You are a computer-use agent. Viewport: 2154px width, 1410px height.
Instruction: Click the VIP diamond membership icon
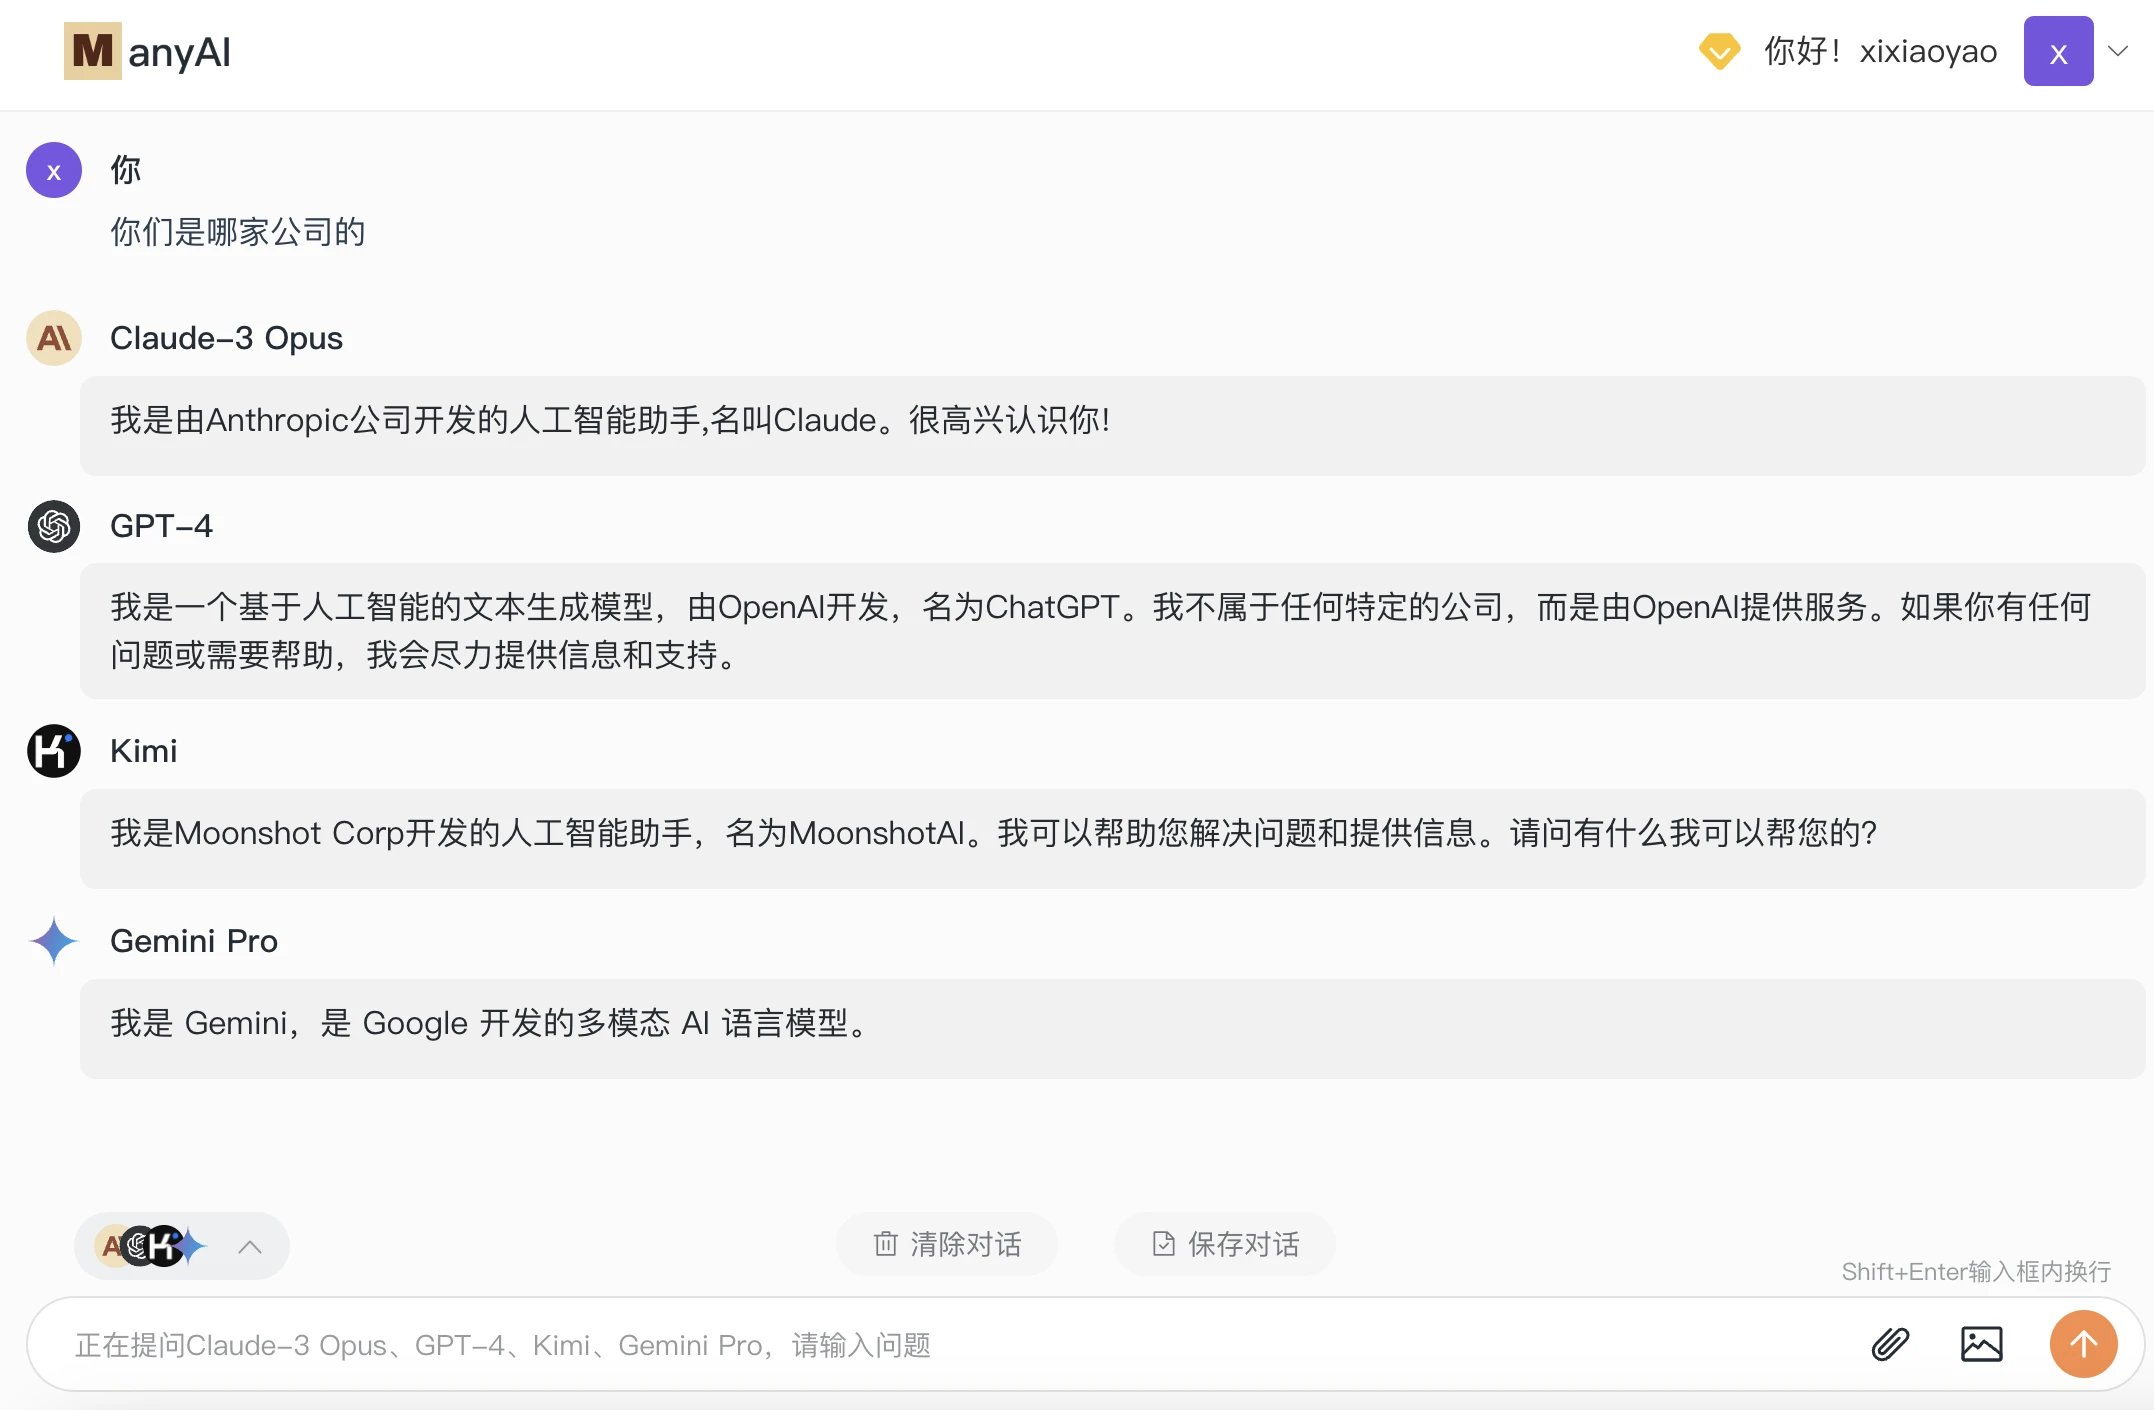1719,51
